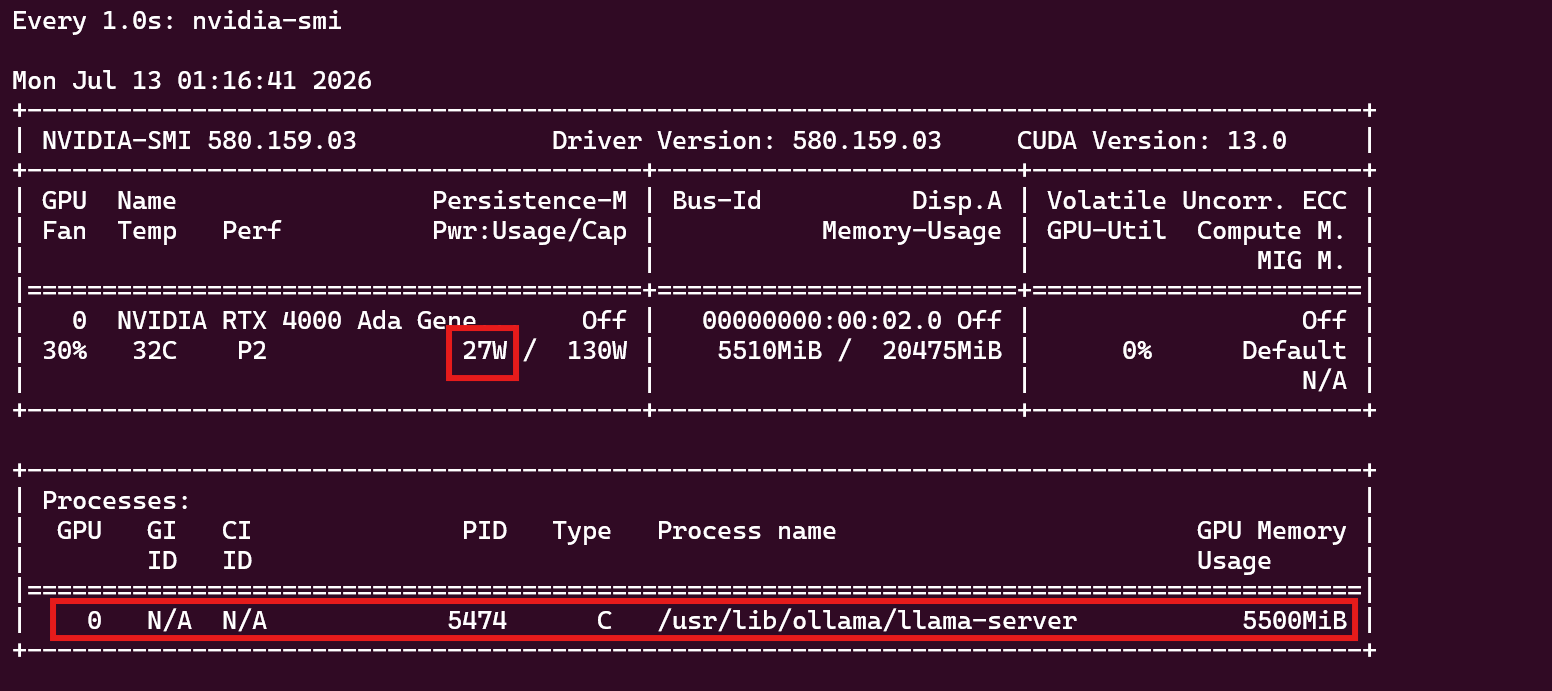Click the compute mode value 'Default'
The image size is (1552, 691).
pos(1294,351)
